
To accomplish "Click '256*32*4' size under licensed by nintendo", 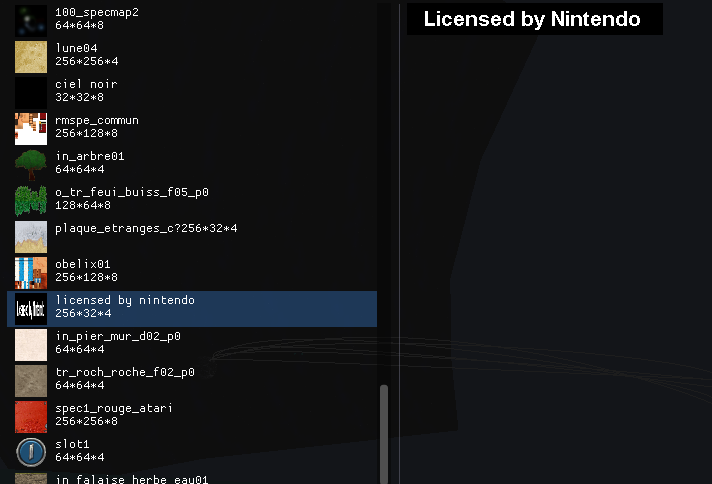I will tap(83, 313).
